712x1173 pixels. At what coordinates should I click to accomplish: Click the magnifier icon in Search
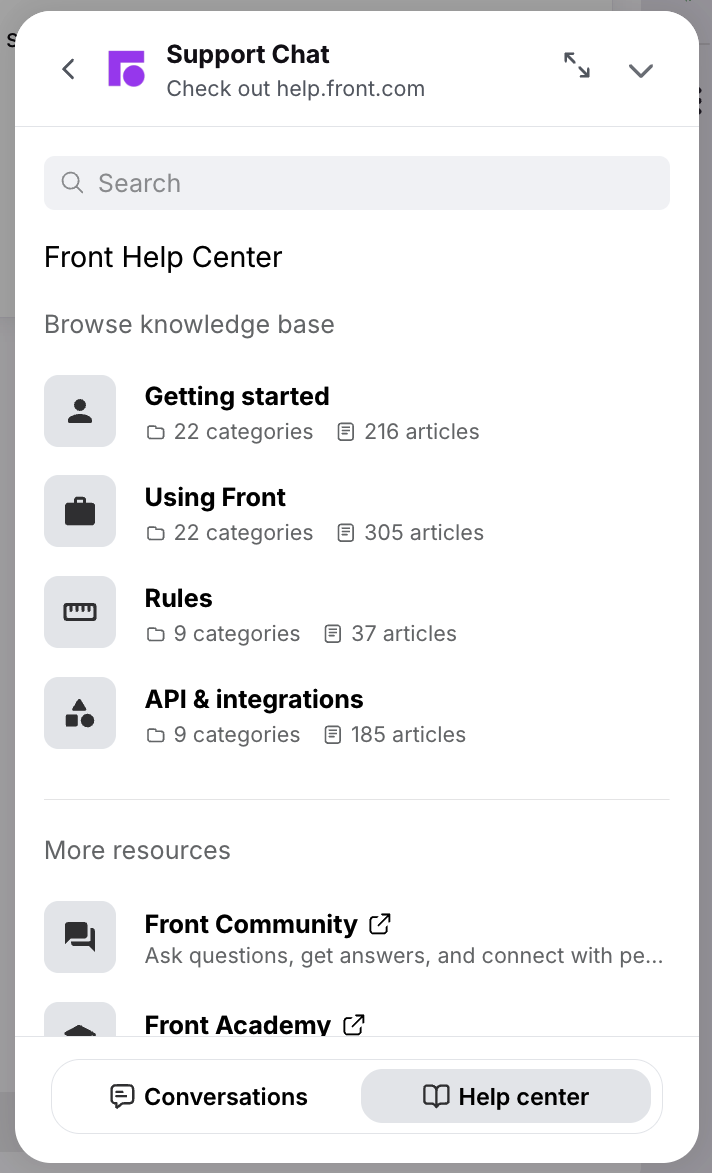[72, 183]
